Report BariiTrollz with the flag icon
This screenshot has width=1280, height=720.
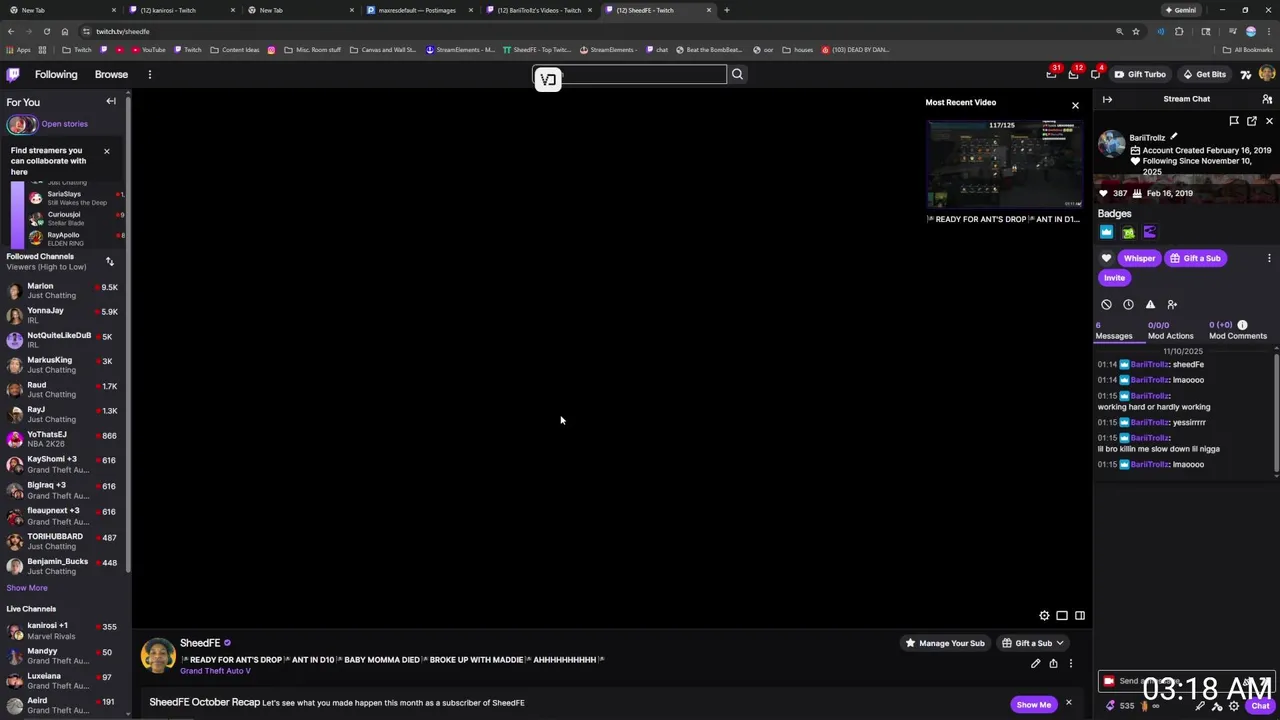[x=1234, y=121]
